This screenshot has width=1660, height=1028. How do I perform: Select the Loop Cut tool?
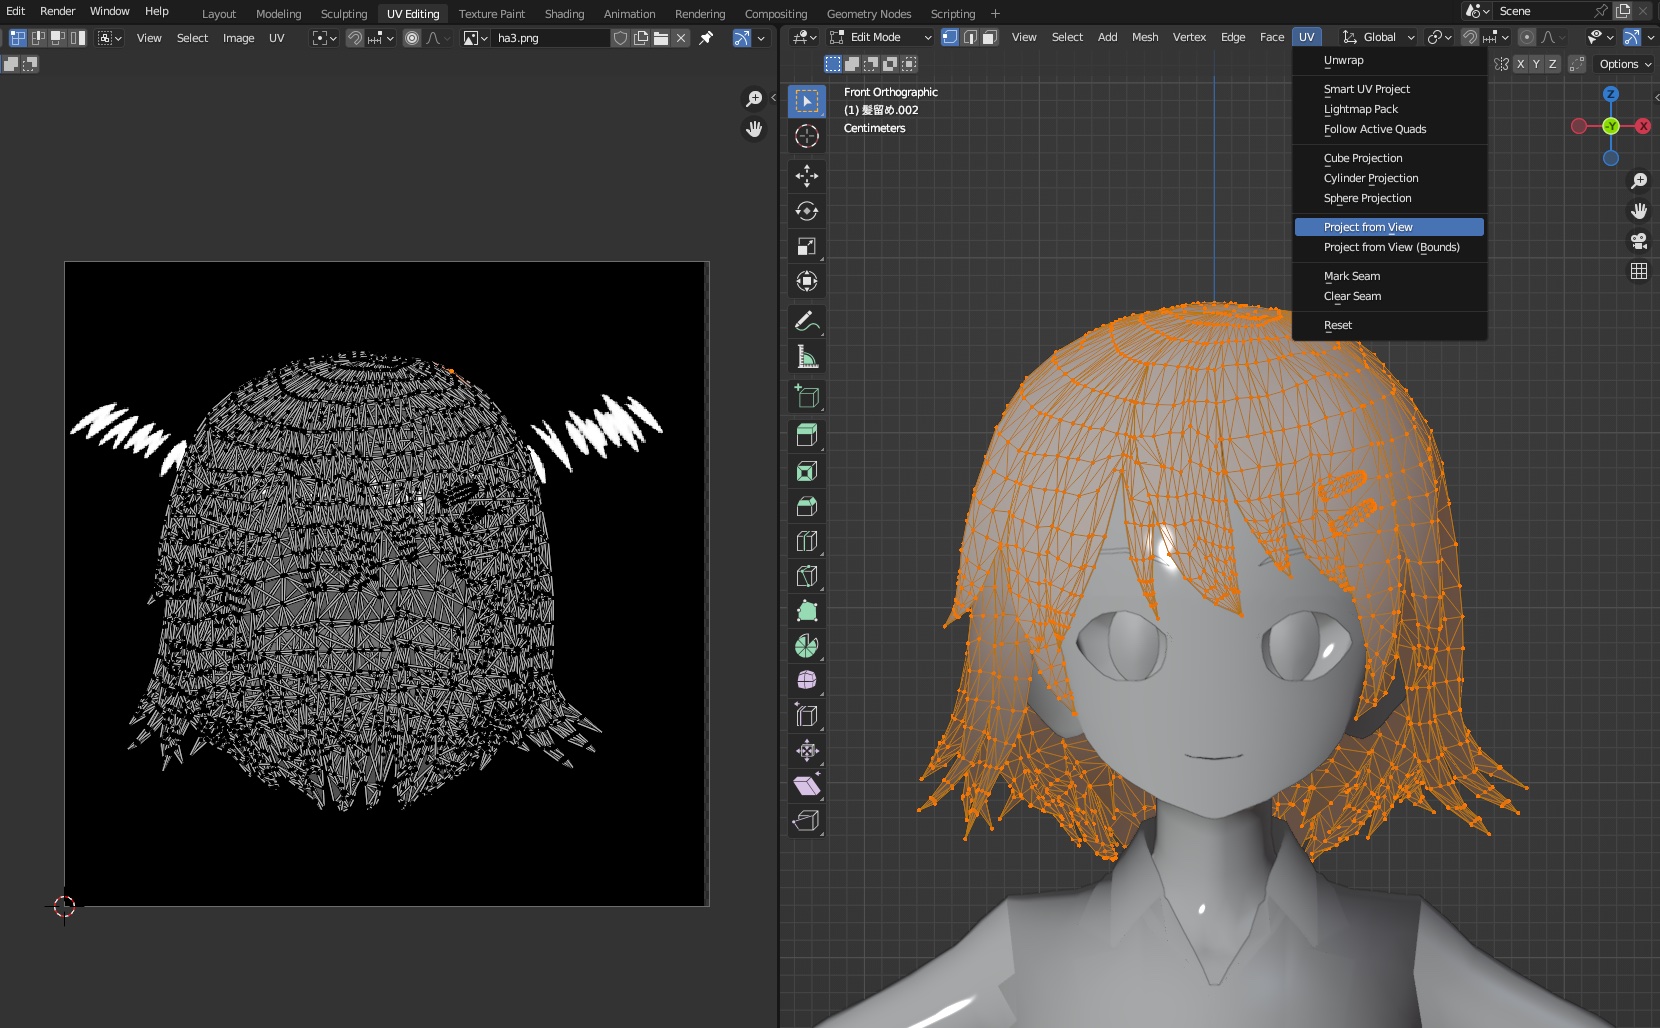click(806, 541)
